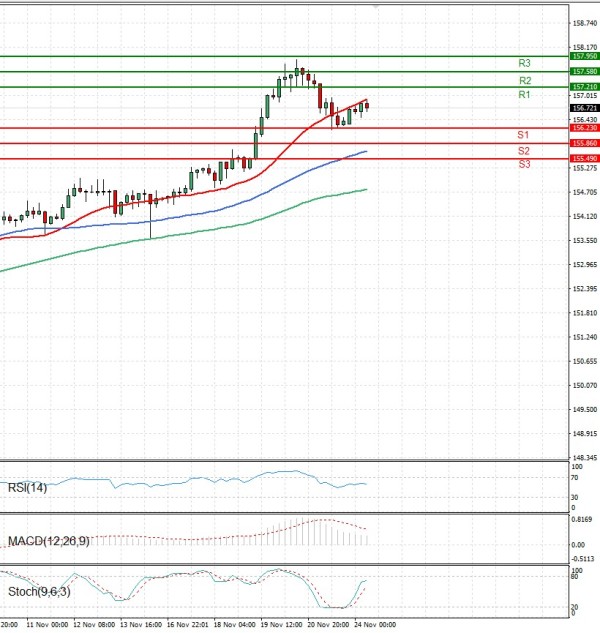Click the current price tag 156.721

[x=584, y=108]
